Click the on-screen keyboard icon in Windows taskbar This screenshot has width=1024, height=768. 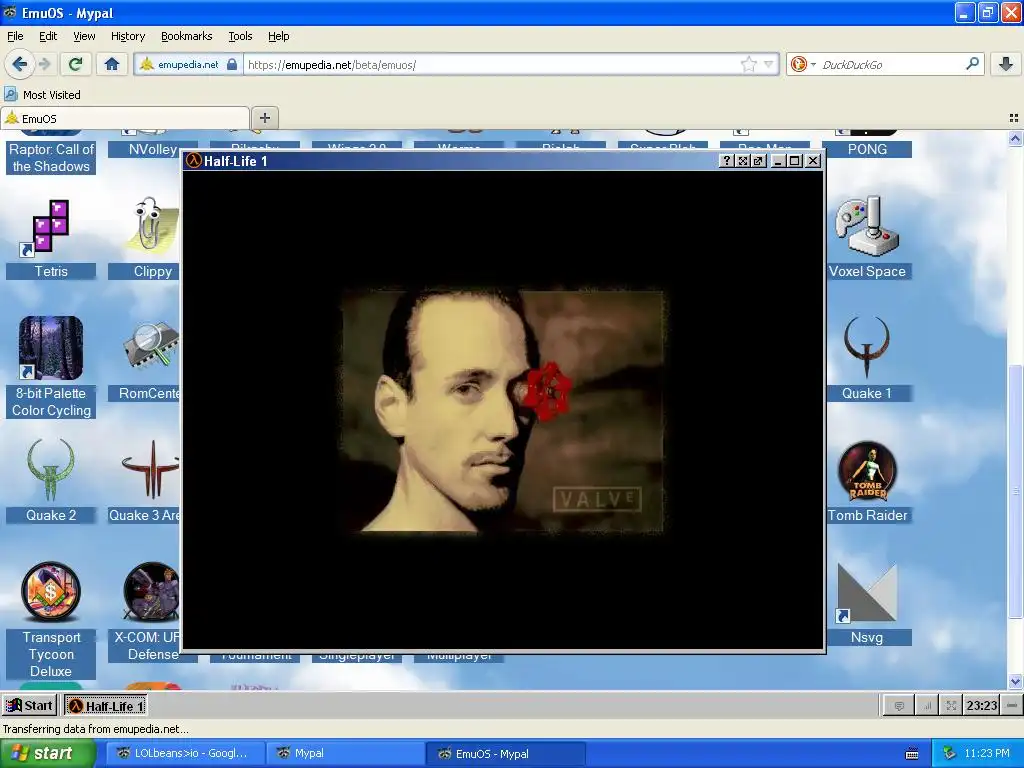click(912, 754)
